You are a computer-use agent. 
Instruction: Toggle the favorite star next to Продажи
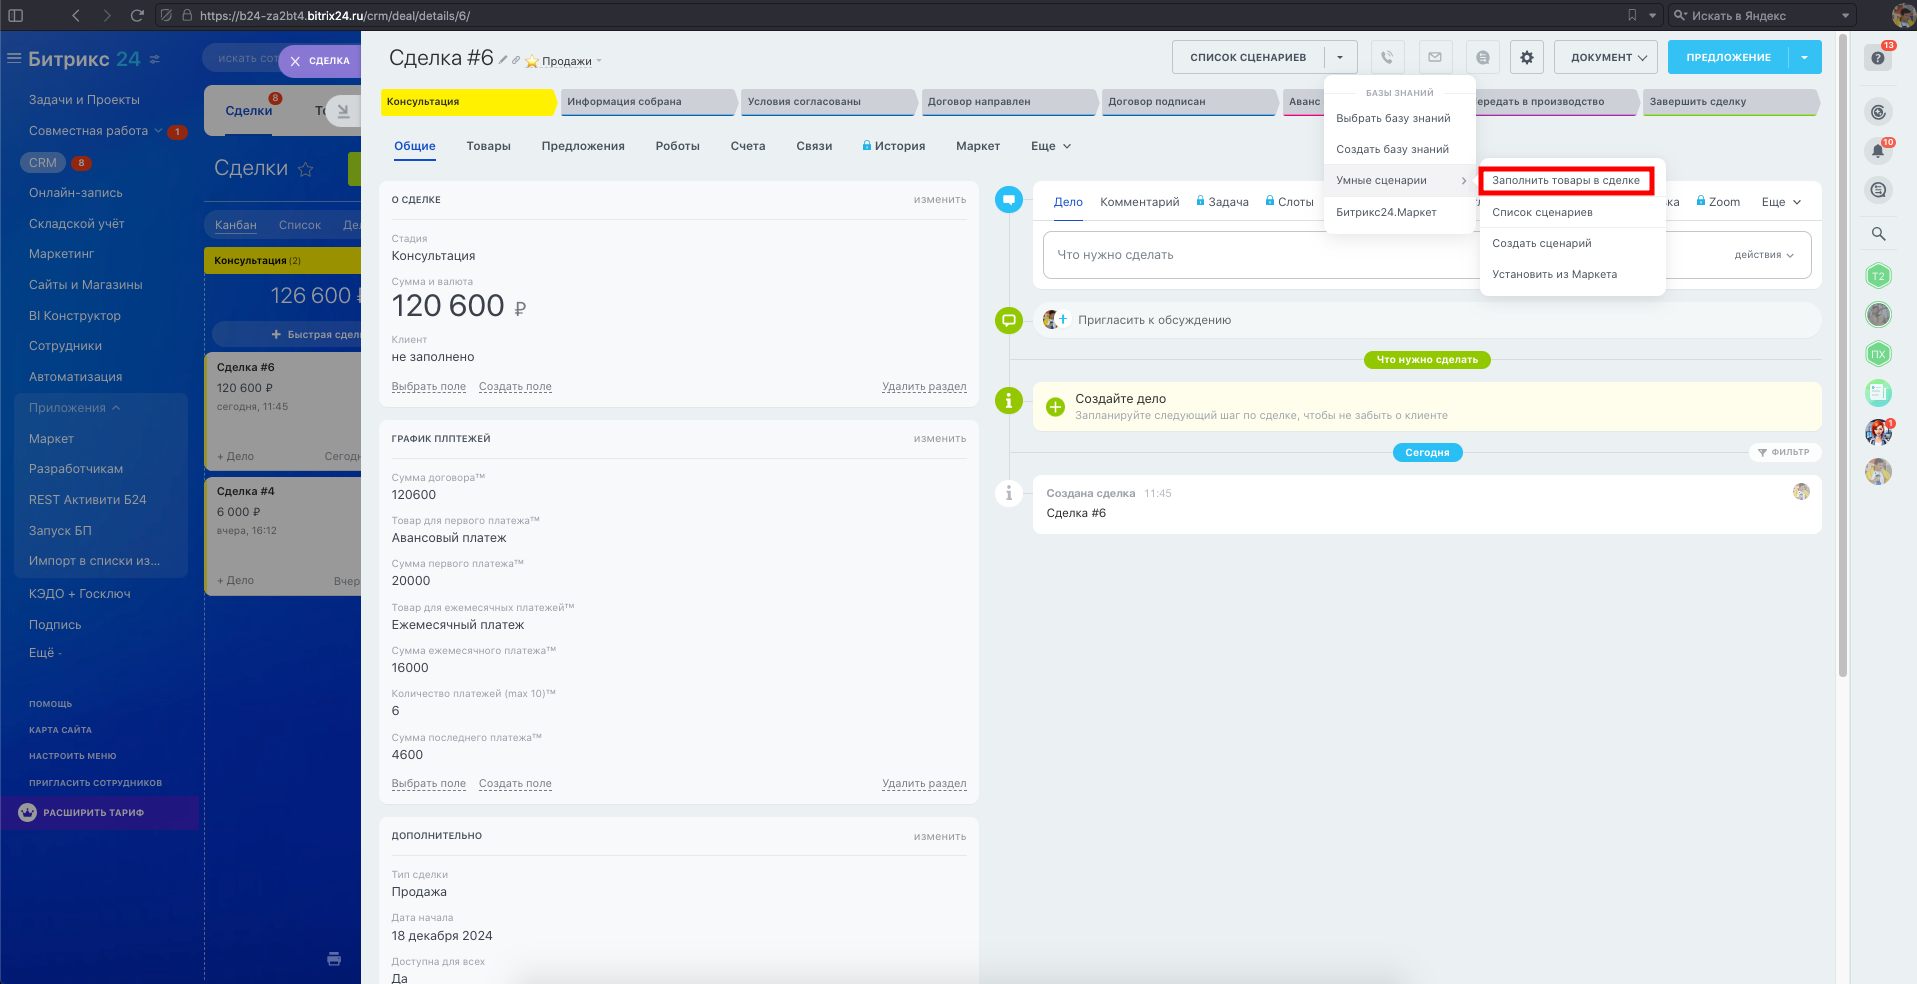[532, 62]
